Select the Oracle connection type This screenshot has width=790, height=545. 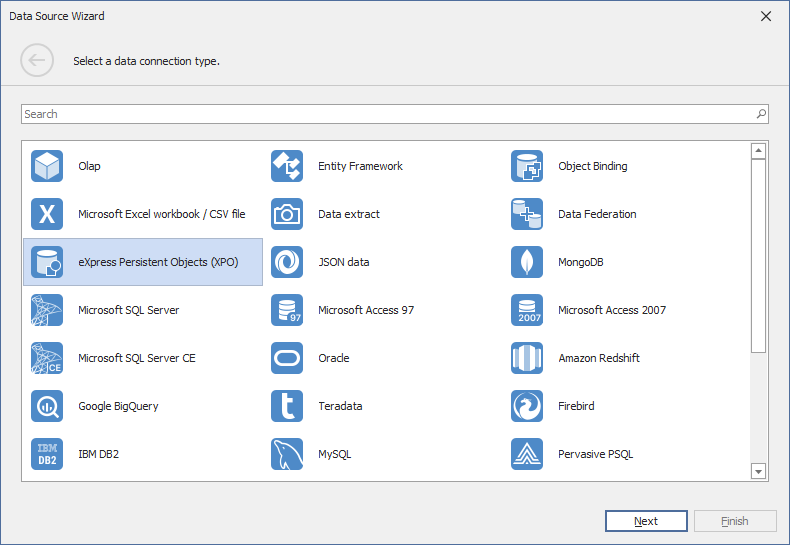point(333,358)
